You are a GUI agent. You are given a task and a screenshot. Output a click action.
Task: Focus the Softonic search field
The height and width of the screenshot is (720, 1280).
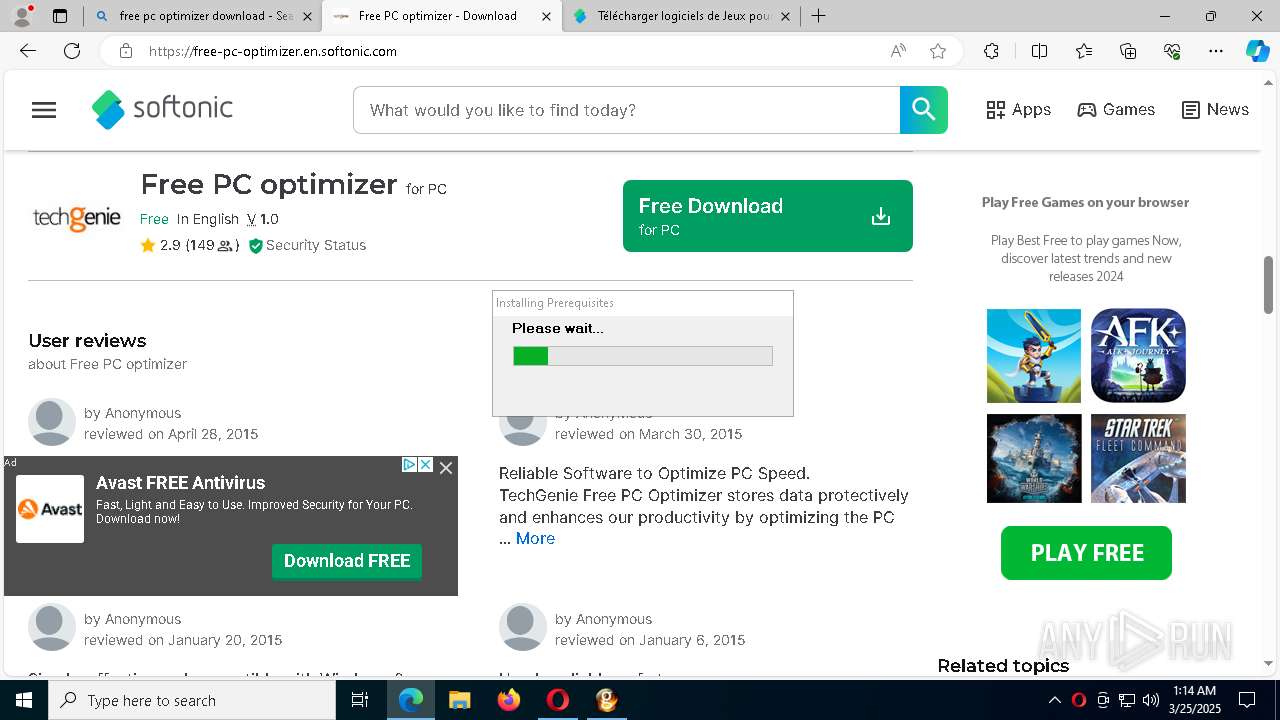[x=626, y=110]
